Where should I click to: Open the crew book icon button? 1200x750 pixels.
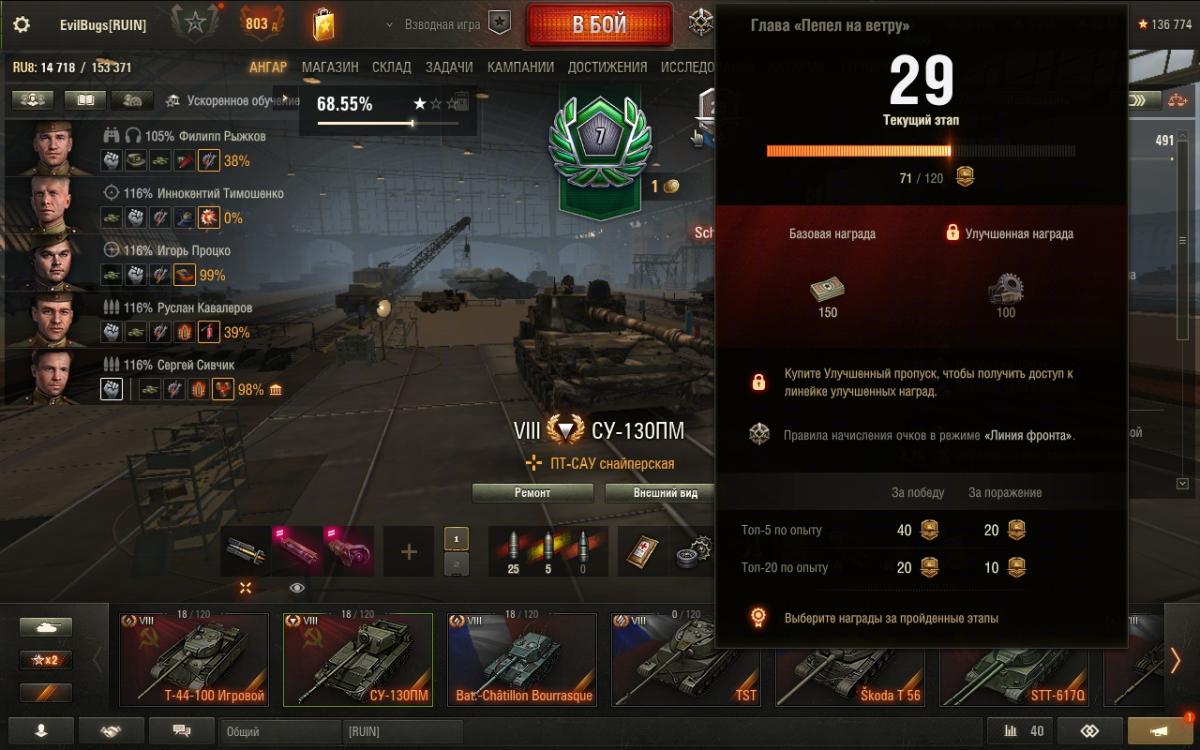tap(85, 100)
